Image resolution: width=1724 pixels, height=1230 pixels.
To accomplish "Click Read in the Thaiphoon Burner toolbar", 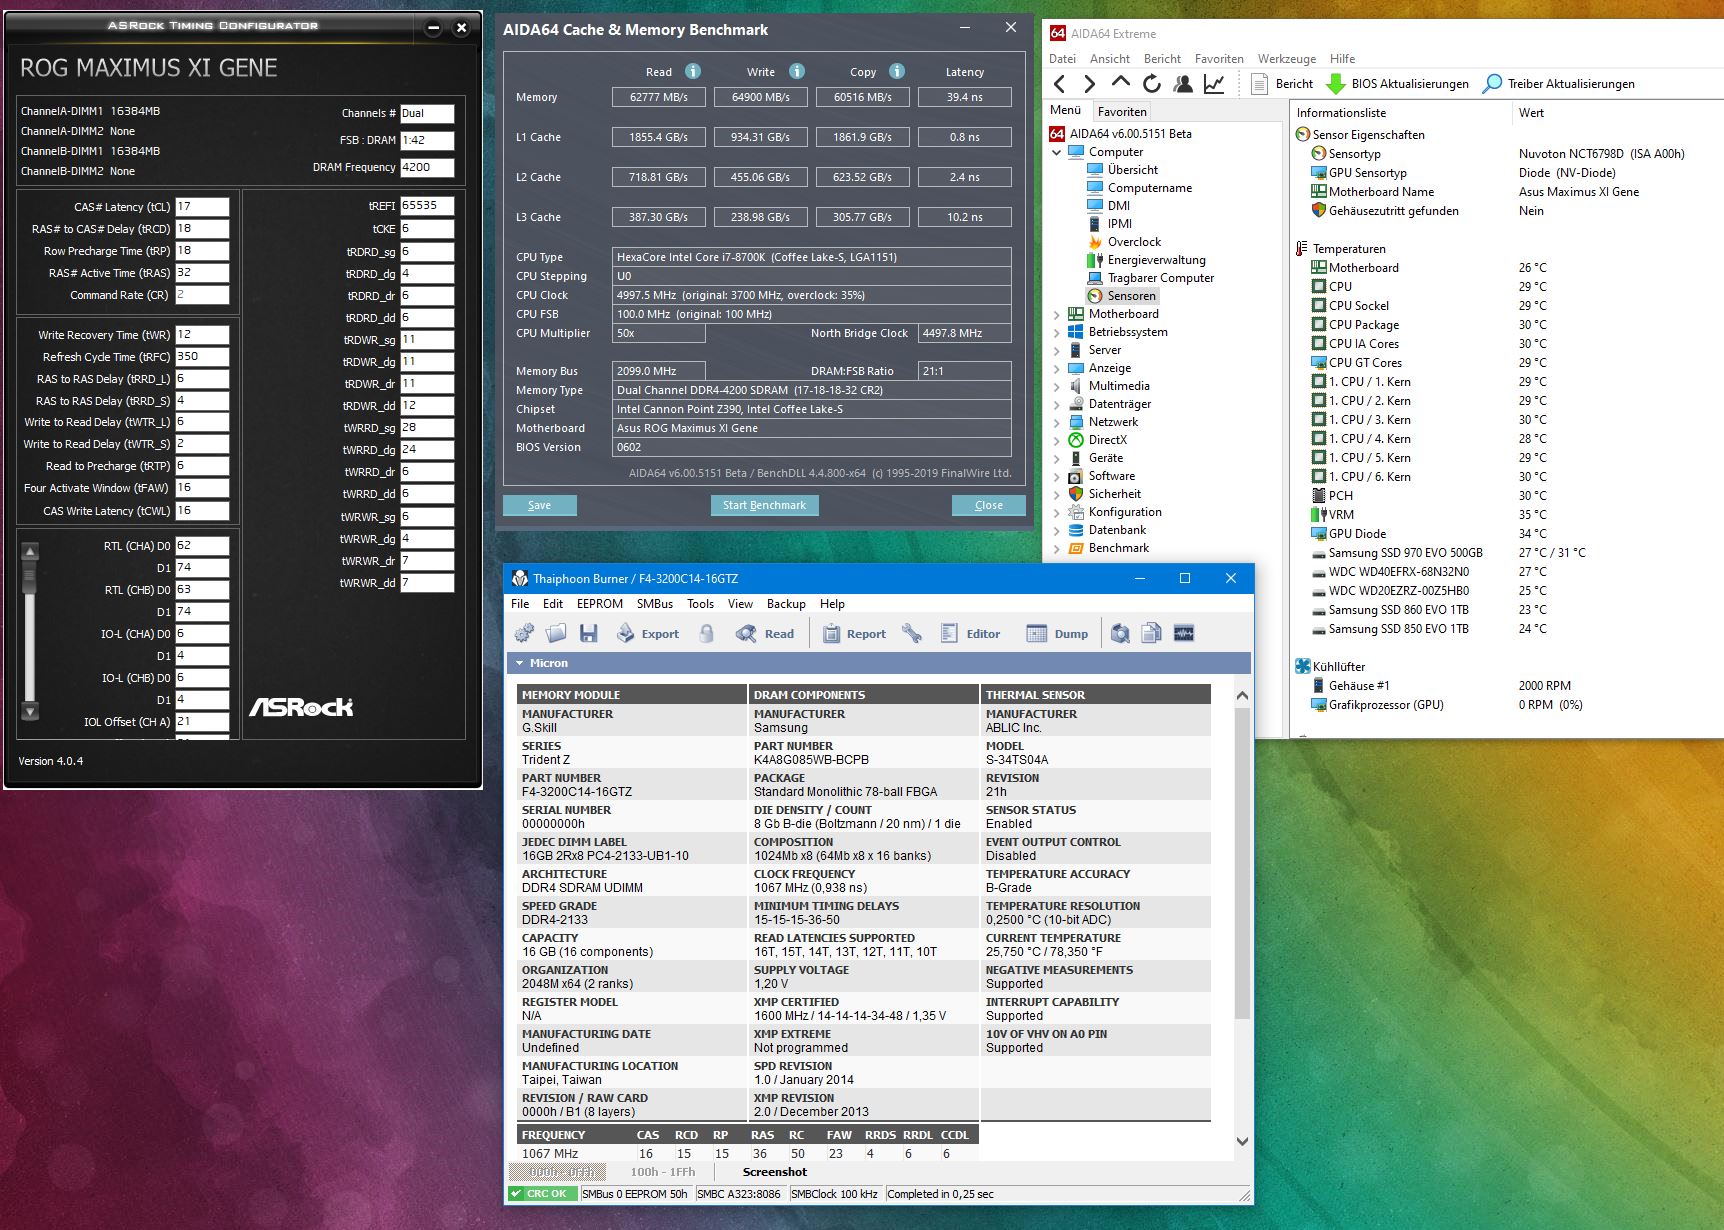I will [x=765, y=633].
